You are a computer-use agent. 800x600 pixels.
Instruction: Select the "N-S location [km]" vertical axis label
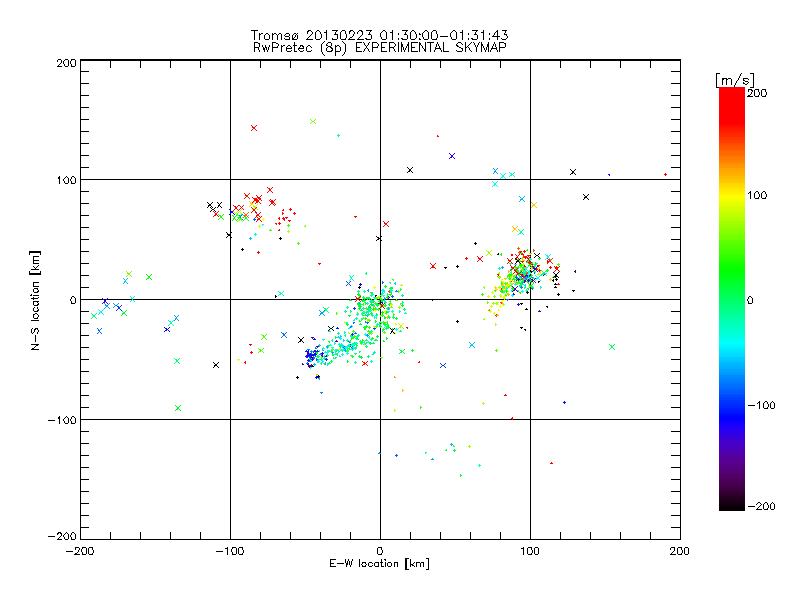(x=35, y=300)
